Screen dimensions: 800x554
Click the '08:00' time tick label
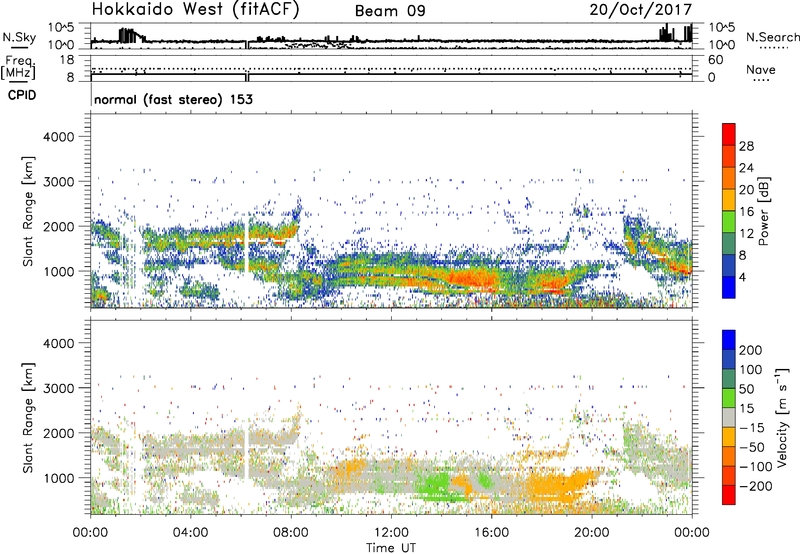[291, 533]
